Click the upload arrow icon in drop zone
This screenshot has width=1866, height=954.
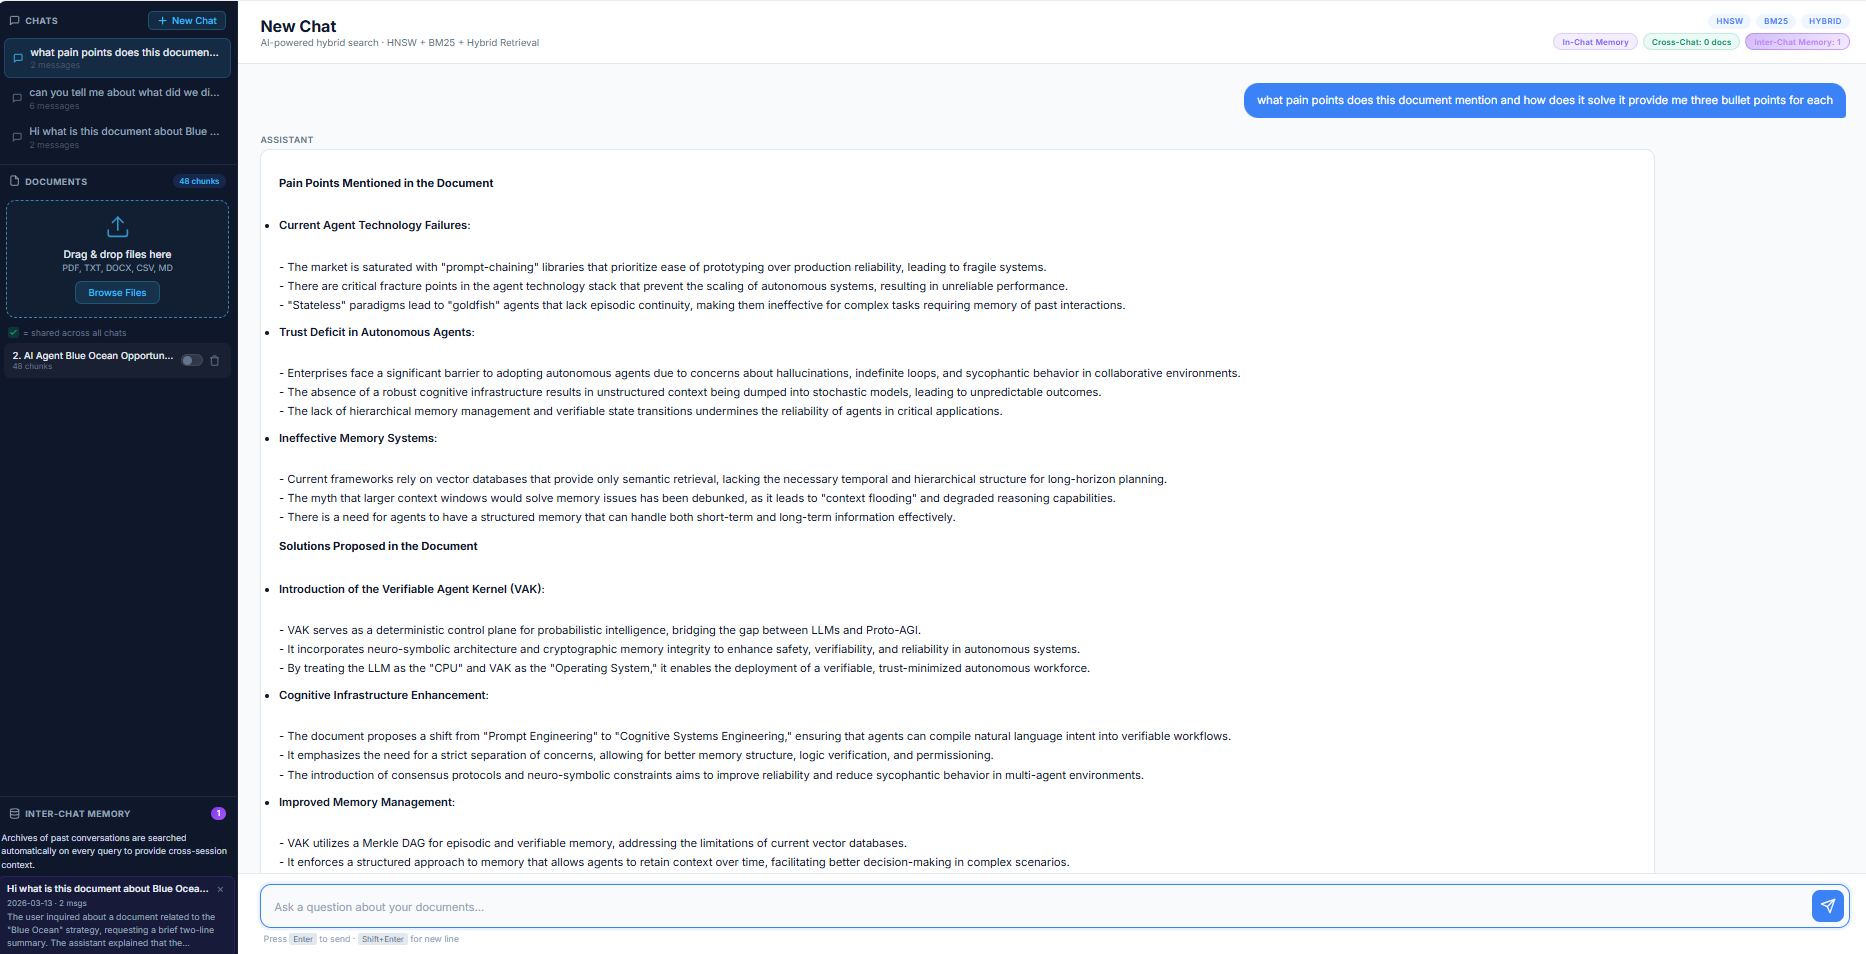[117, 226]
